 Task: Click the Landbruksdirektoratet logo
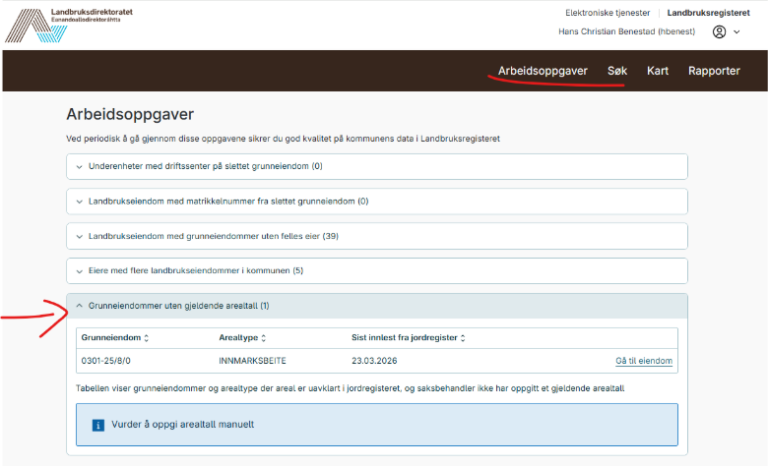69,25
